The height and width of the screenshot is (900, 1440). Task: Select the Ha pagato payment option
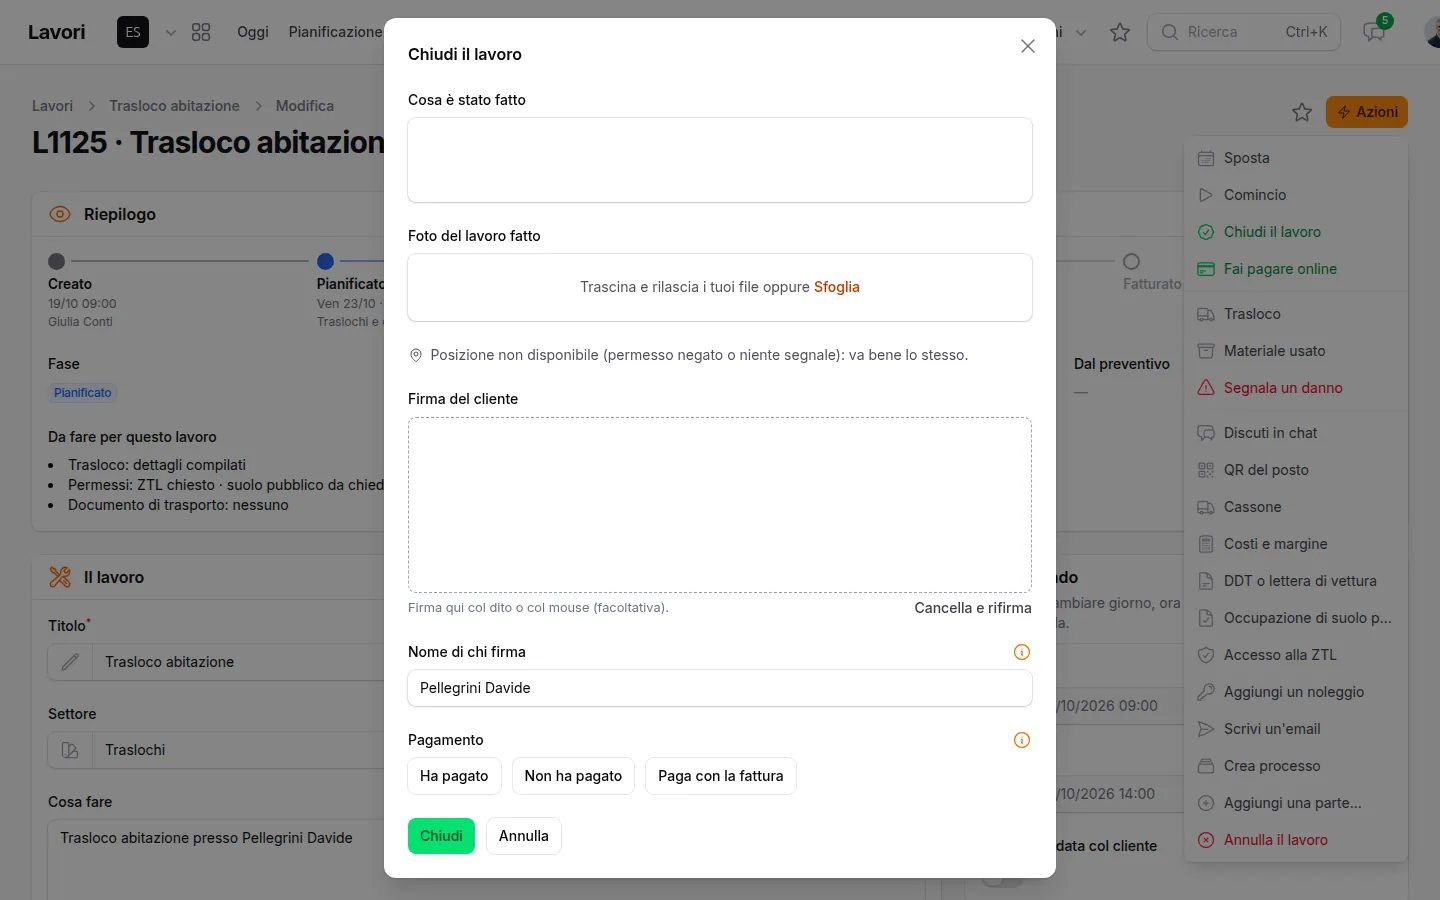(x=454, y=776)
